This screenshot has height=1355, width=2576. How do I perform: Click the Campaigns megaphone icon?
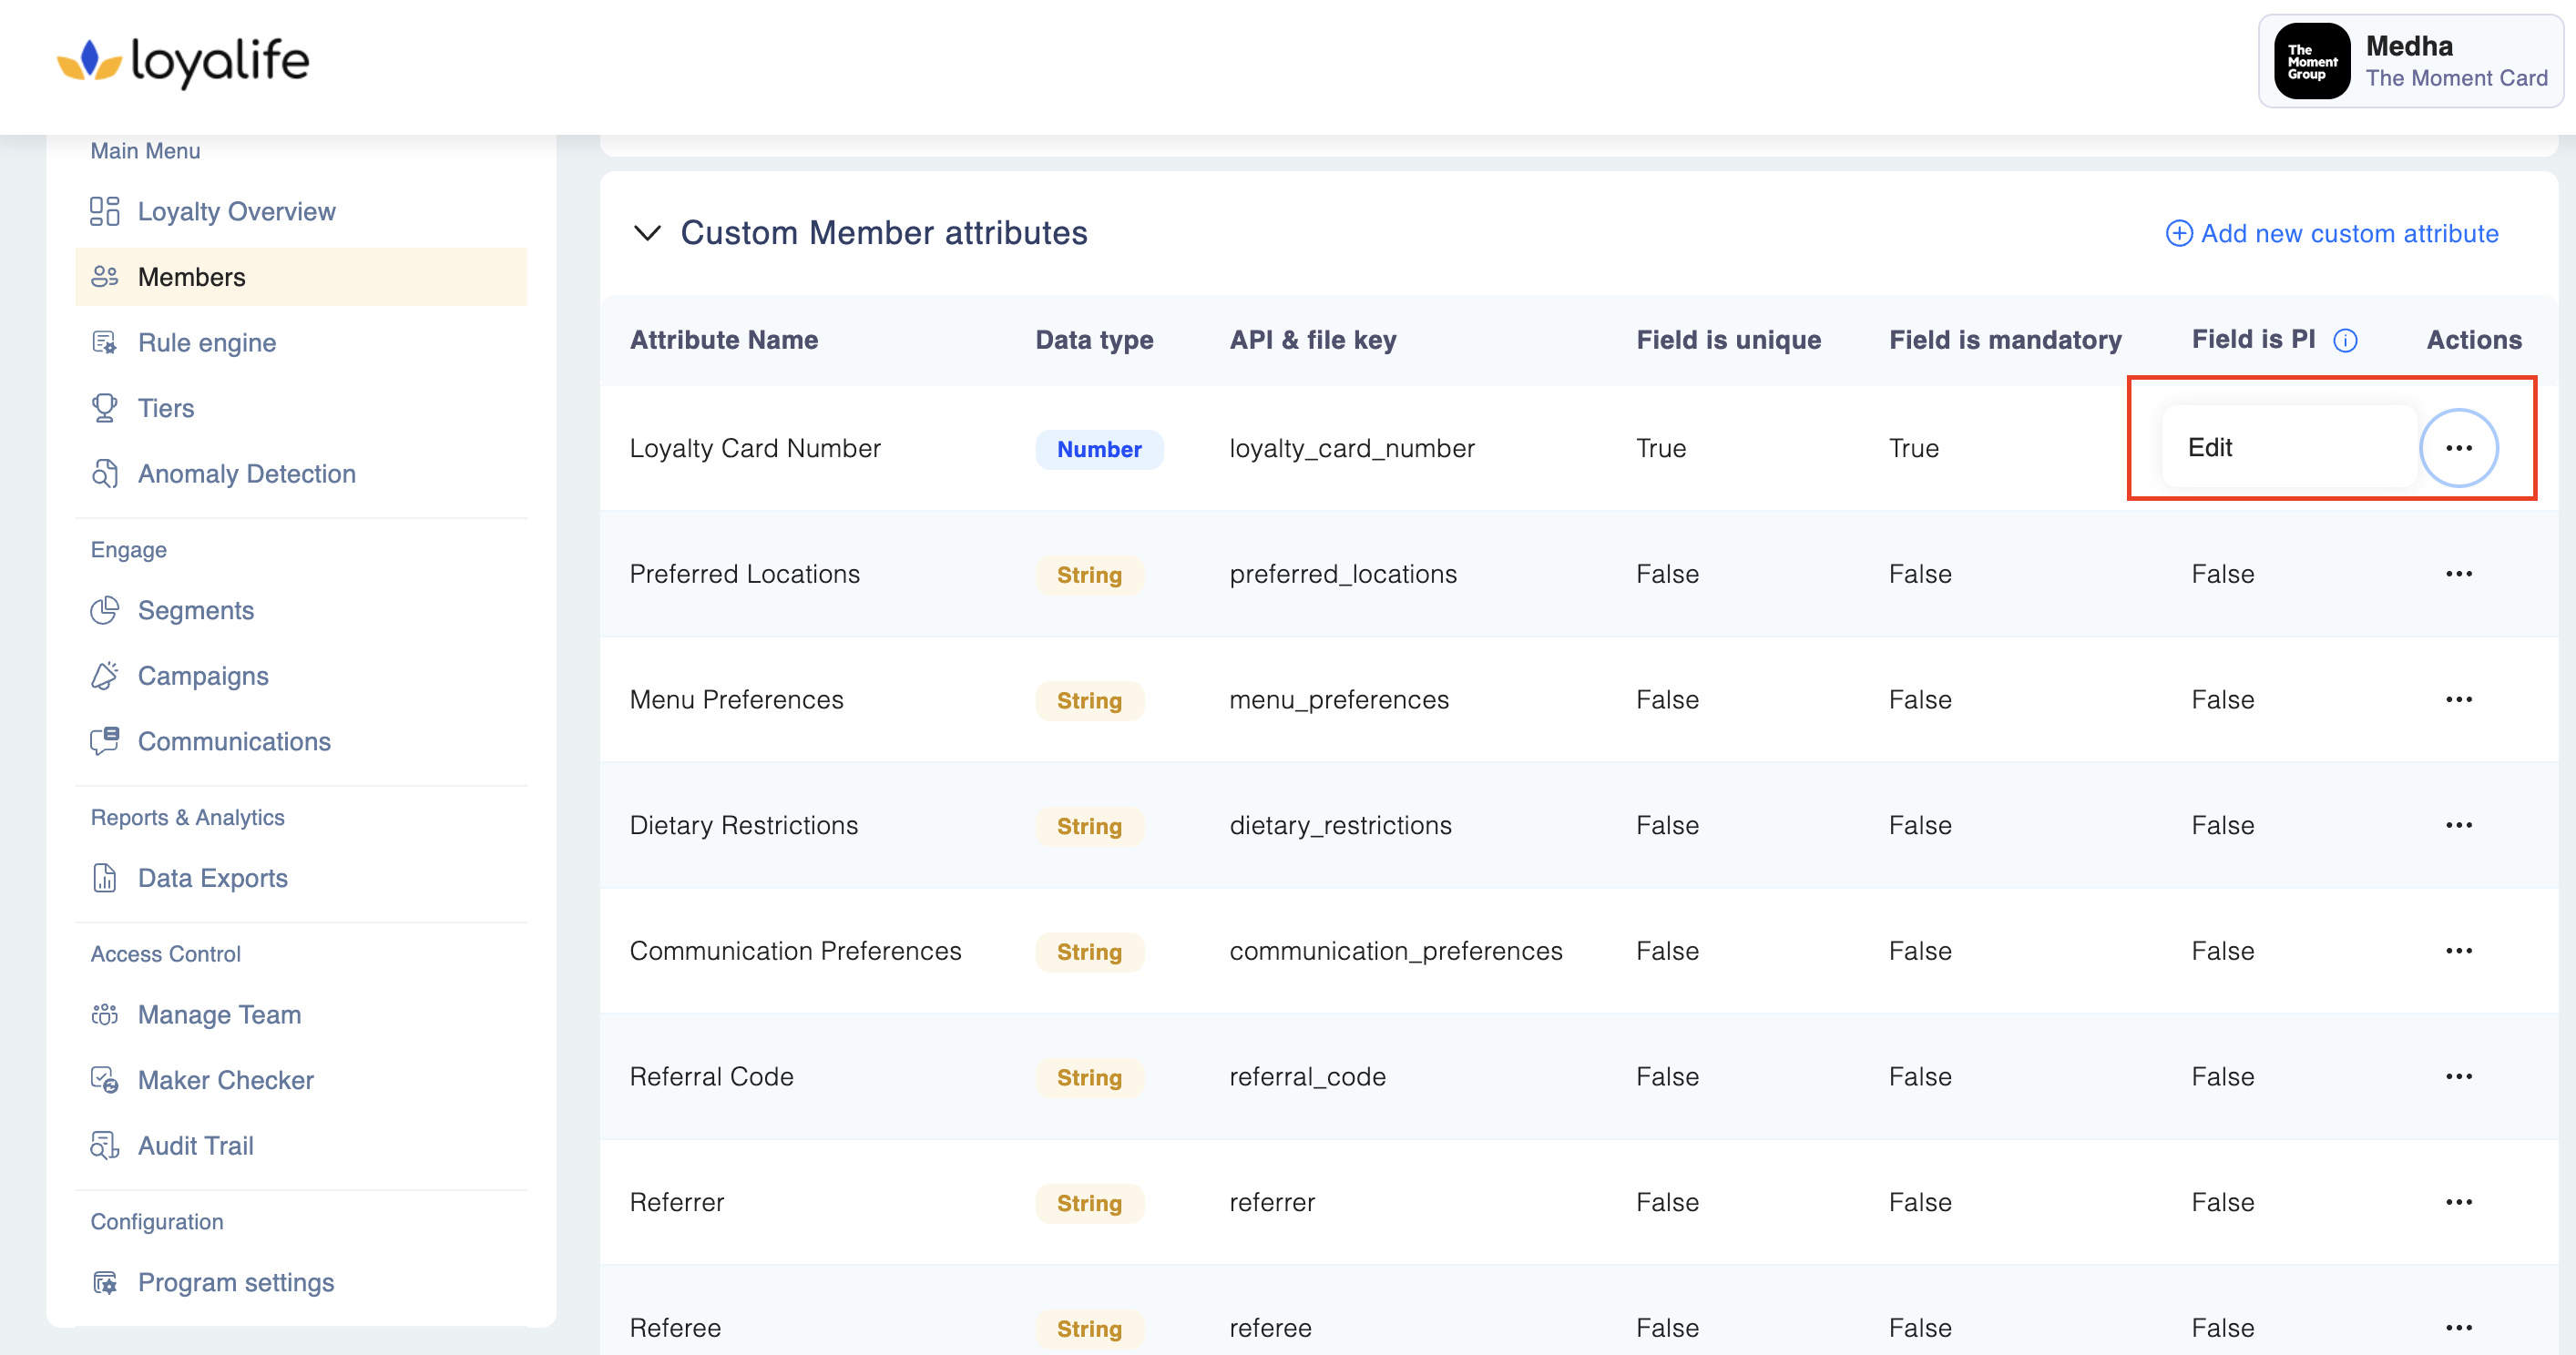click(104, 676)
